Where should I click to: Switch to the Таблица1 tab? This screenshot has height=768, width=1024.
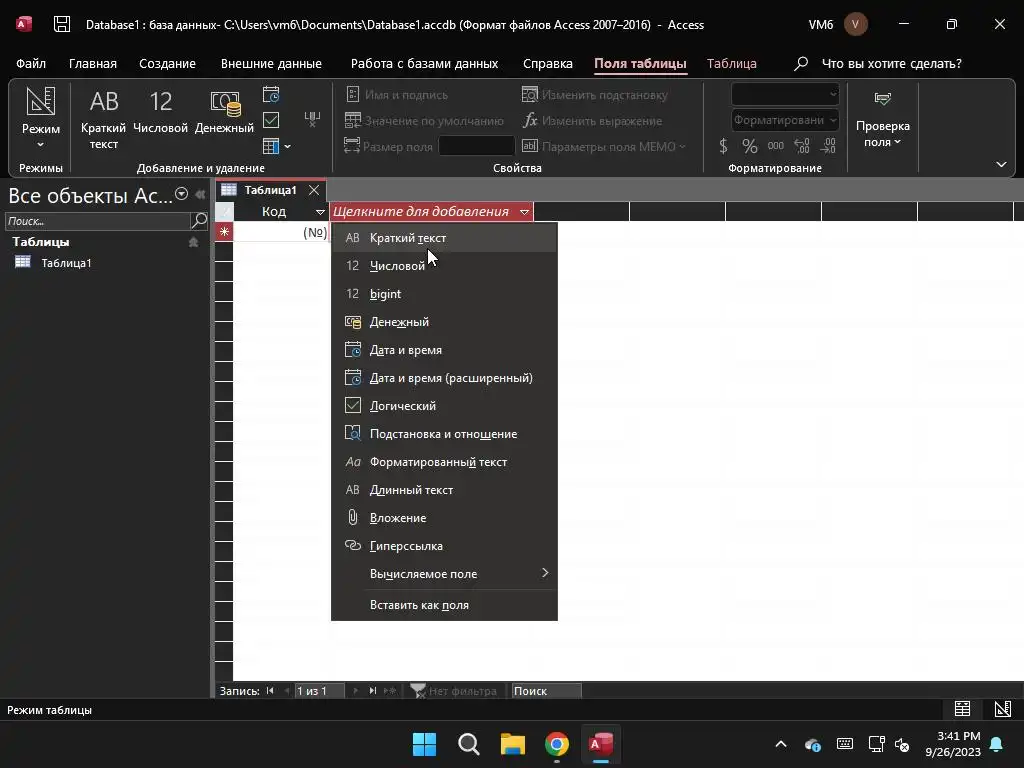[x=270, y=190]
